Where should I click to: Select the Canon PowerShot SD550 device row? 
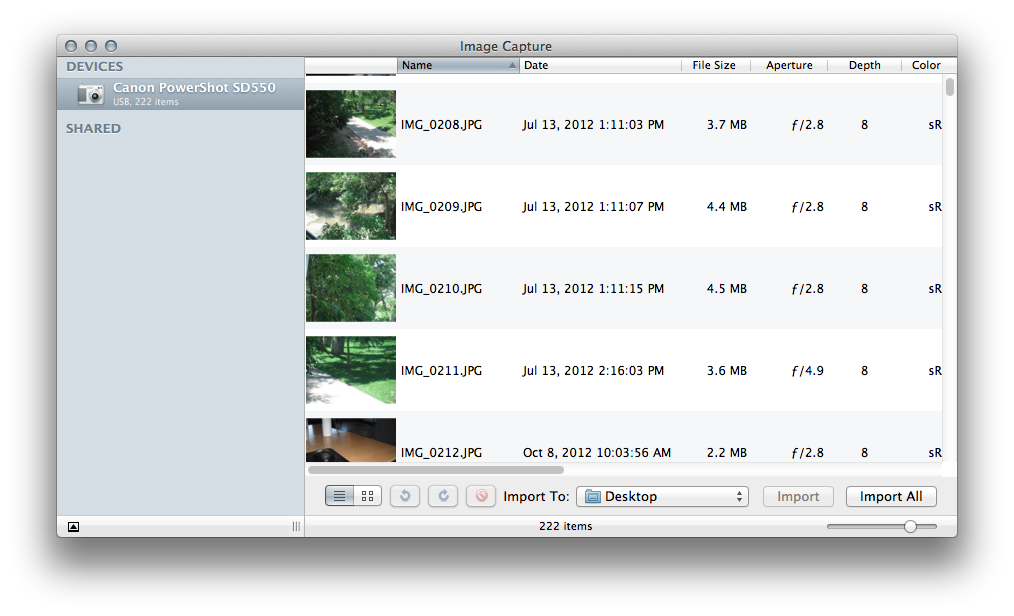(x=180, y=94)
